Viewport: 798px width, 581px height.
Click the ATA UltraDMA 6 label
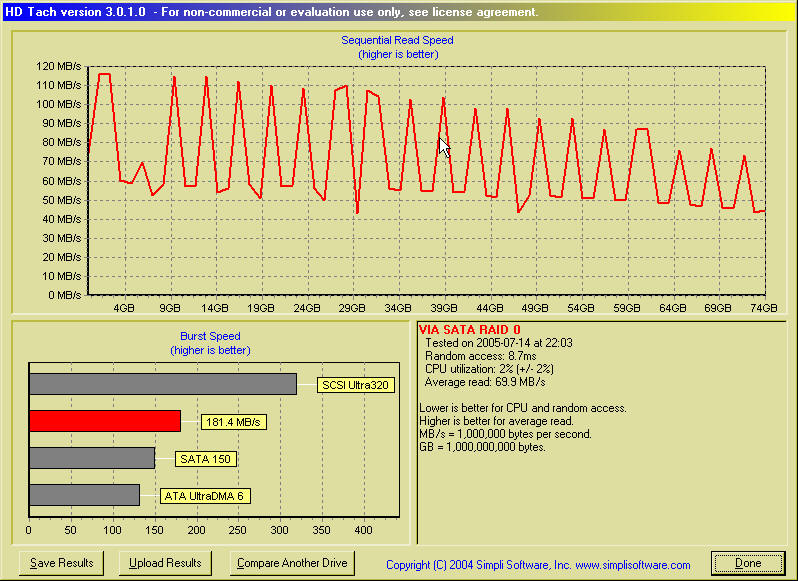[205, 496]
